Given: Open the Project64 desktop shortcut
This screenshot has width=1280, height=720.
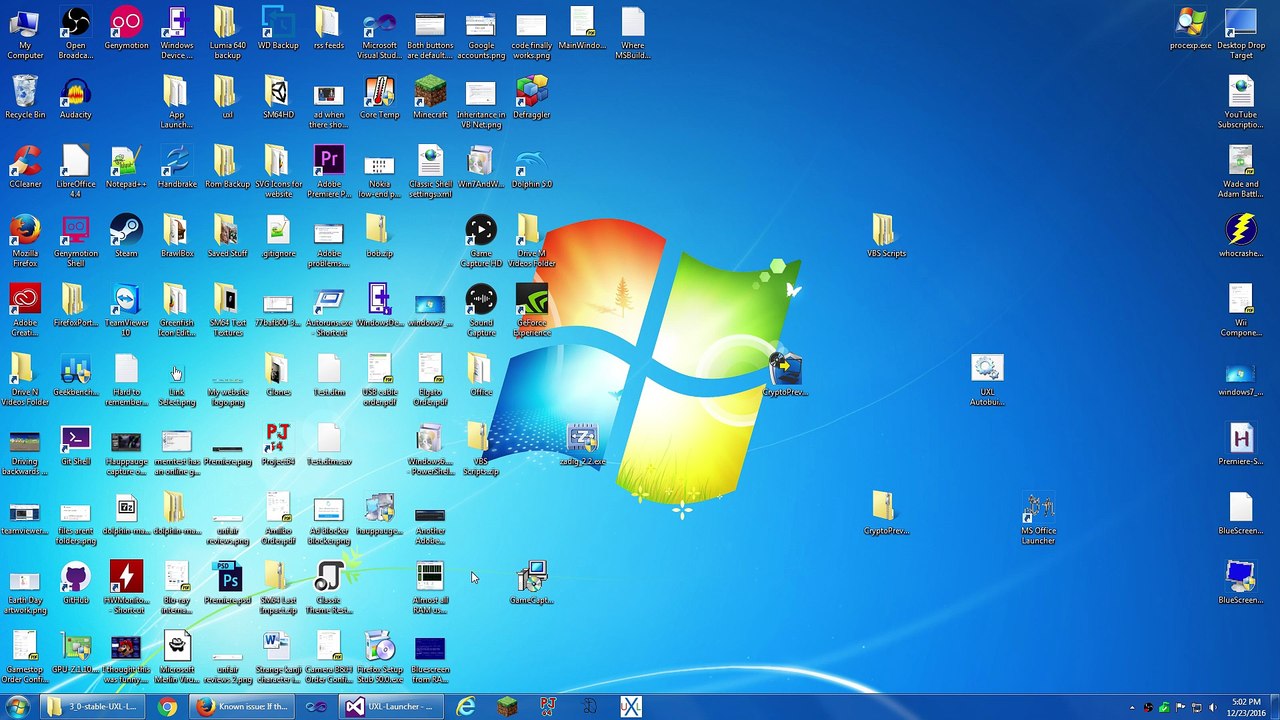Looking at the screenshot, I should (x=278, y=445).
